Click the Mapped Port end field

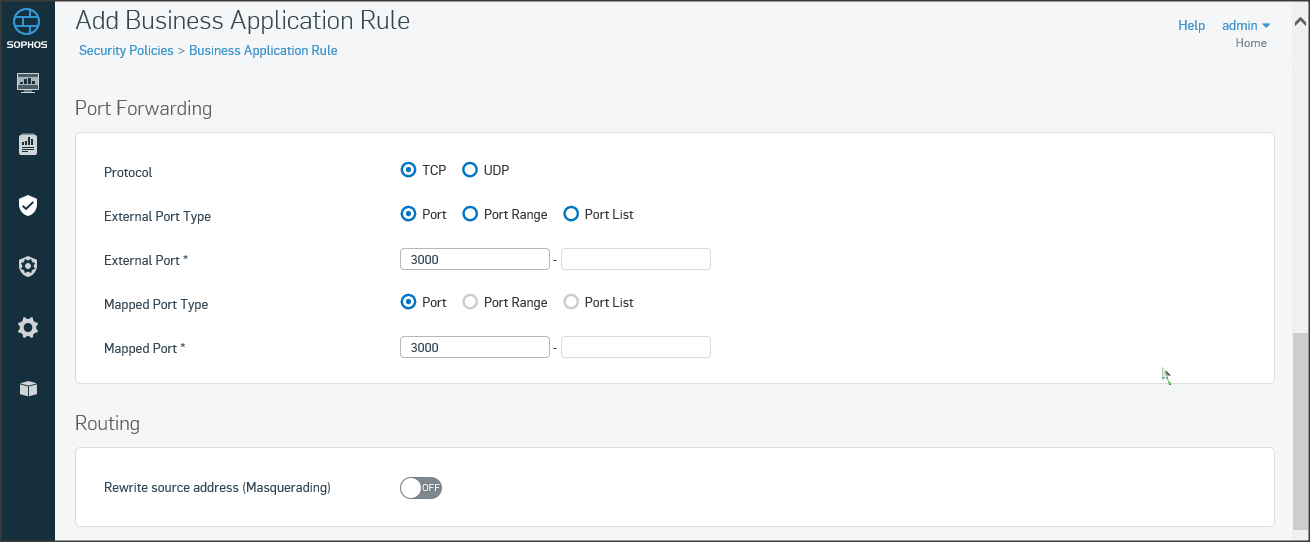tap(636, 347)
